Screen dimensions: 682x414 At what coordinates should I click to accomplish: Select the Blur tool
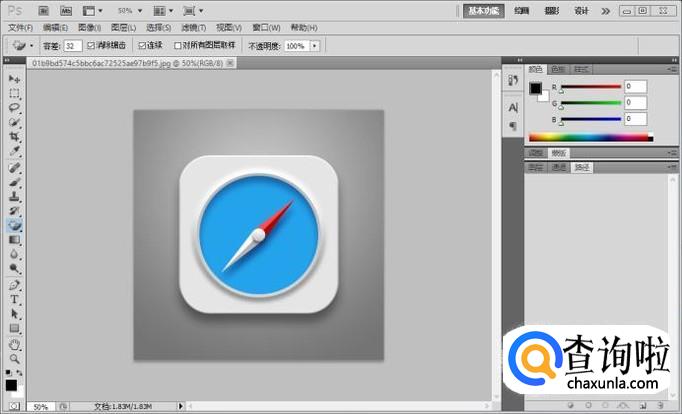tap(14, 254)
